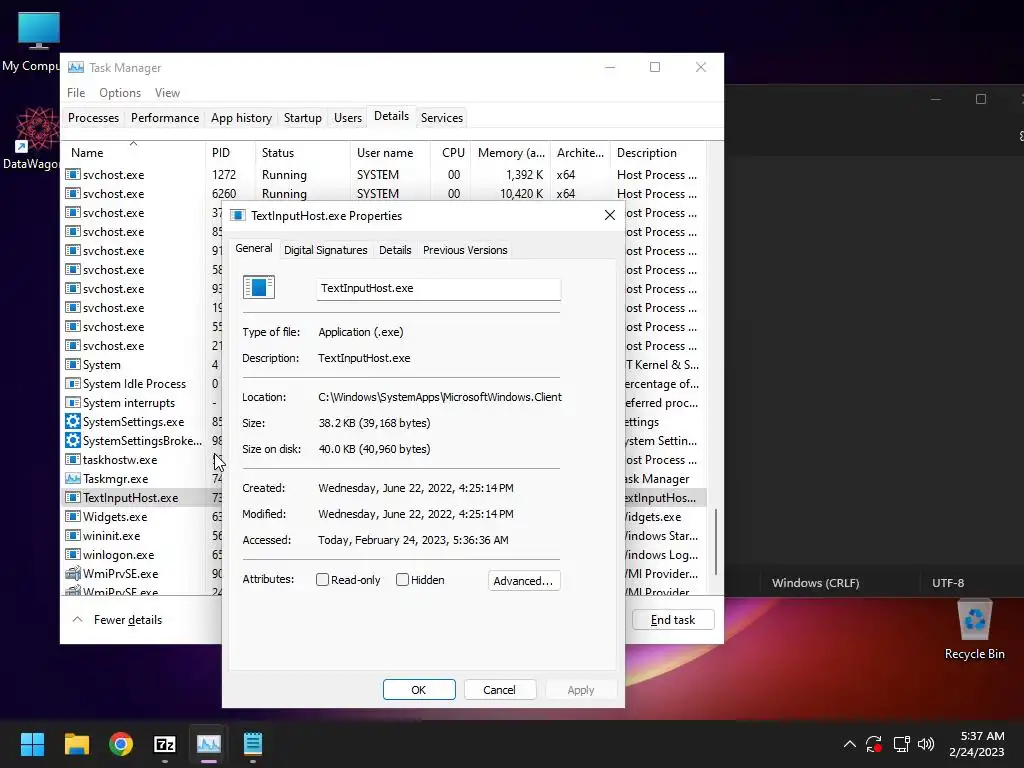Screen dimensions: 1024x768
Task: Click the TextInputHost.exe Properties title icon
Action: [238, 216]
